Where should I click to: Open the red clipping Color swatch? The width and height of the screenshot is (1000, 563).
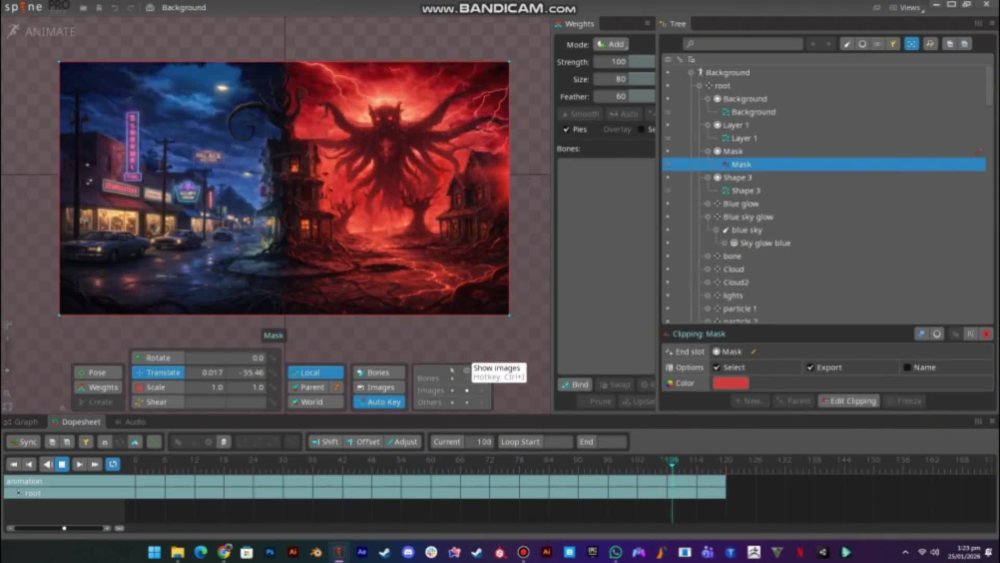(731, 383)
